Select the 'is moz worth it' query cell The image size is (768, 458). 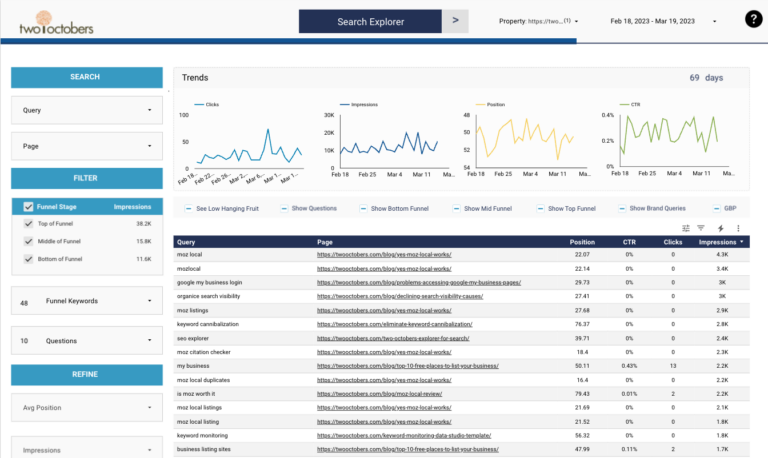[x=196, y=394]
